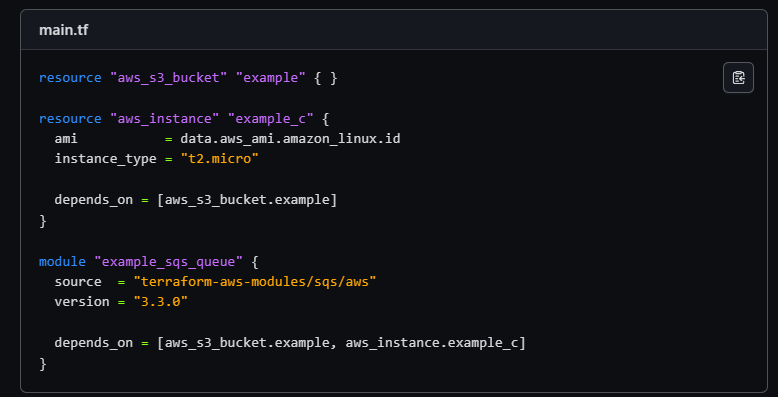Screen dimensions: 778x397
Task: Click the source attribute name
Action: [x=78, y=281]
